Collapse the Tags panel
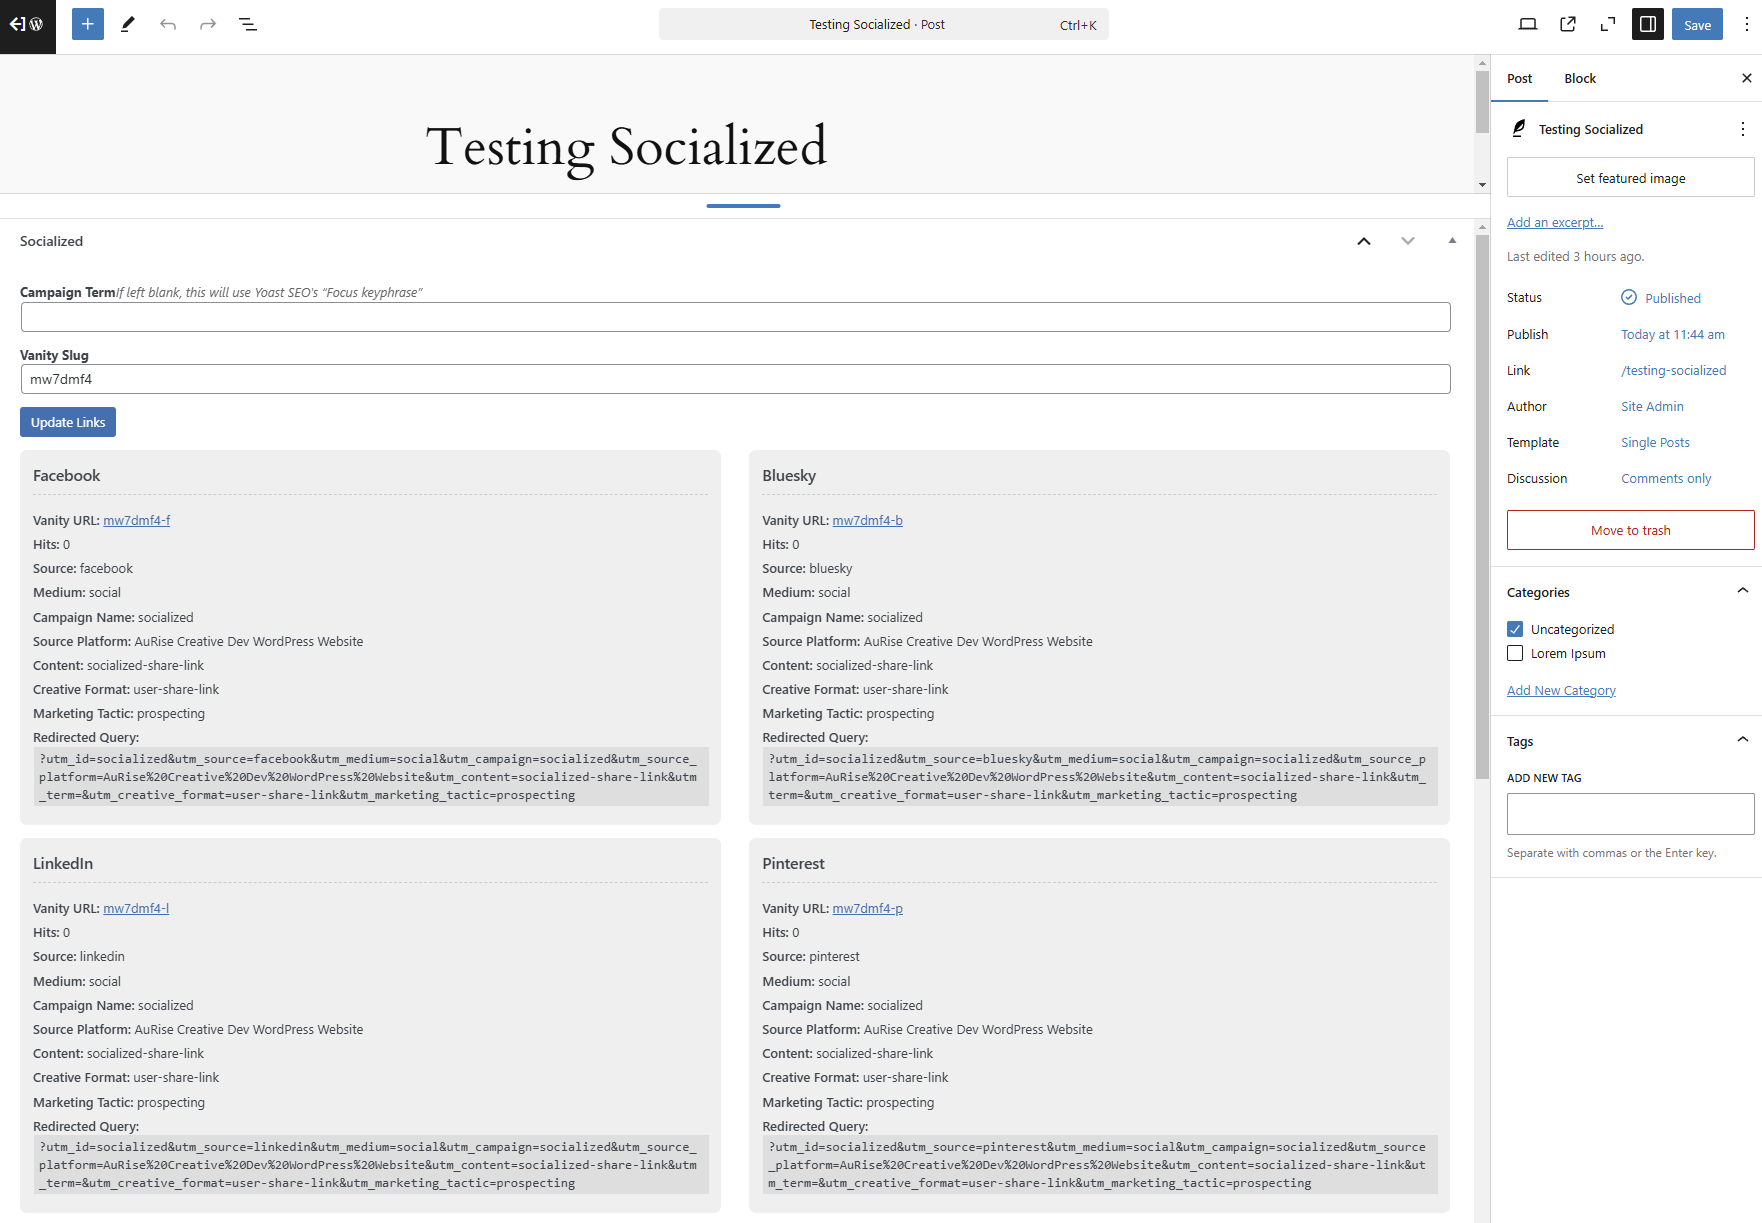Viewport: 1762px width, 1223px height. [x=1743, y=740]
